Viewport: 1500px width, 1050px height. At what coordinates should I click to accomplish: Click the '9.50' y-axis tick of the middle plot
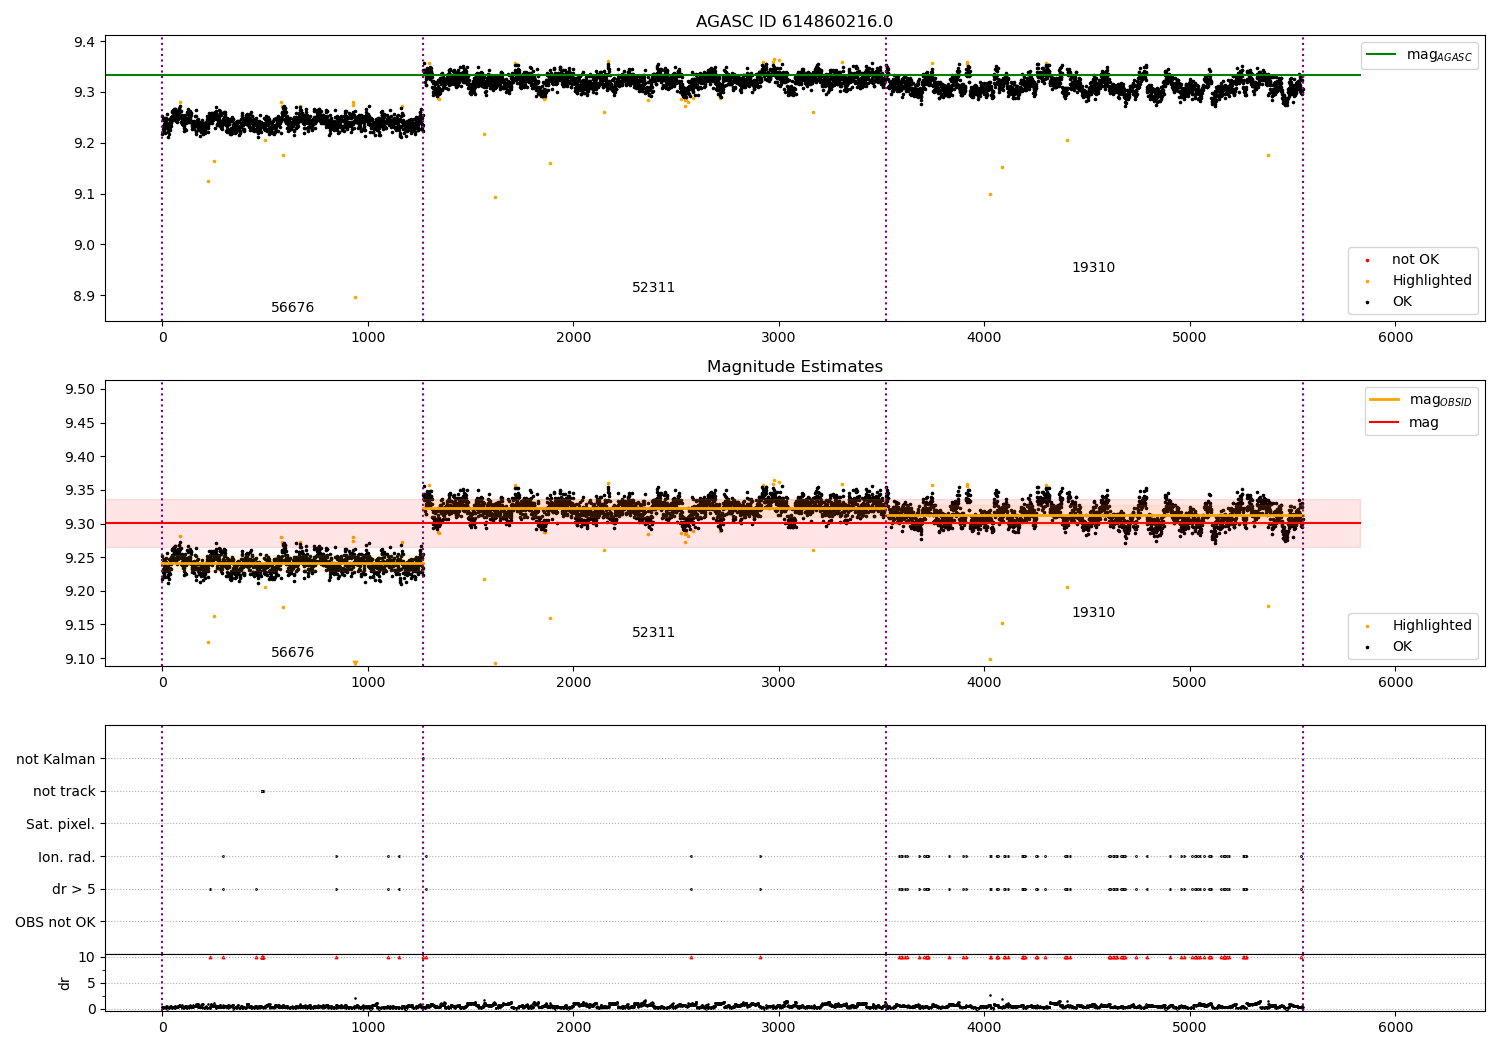pos(79,390)
